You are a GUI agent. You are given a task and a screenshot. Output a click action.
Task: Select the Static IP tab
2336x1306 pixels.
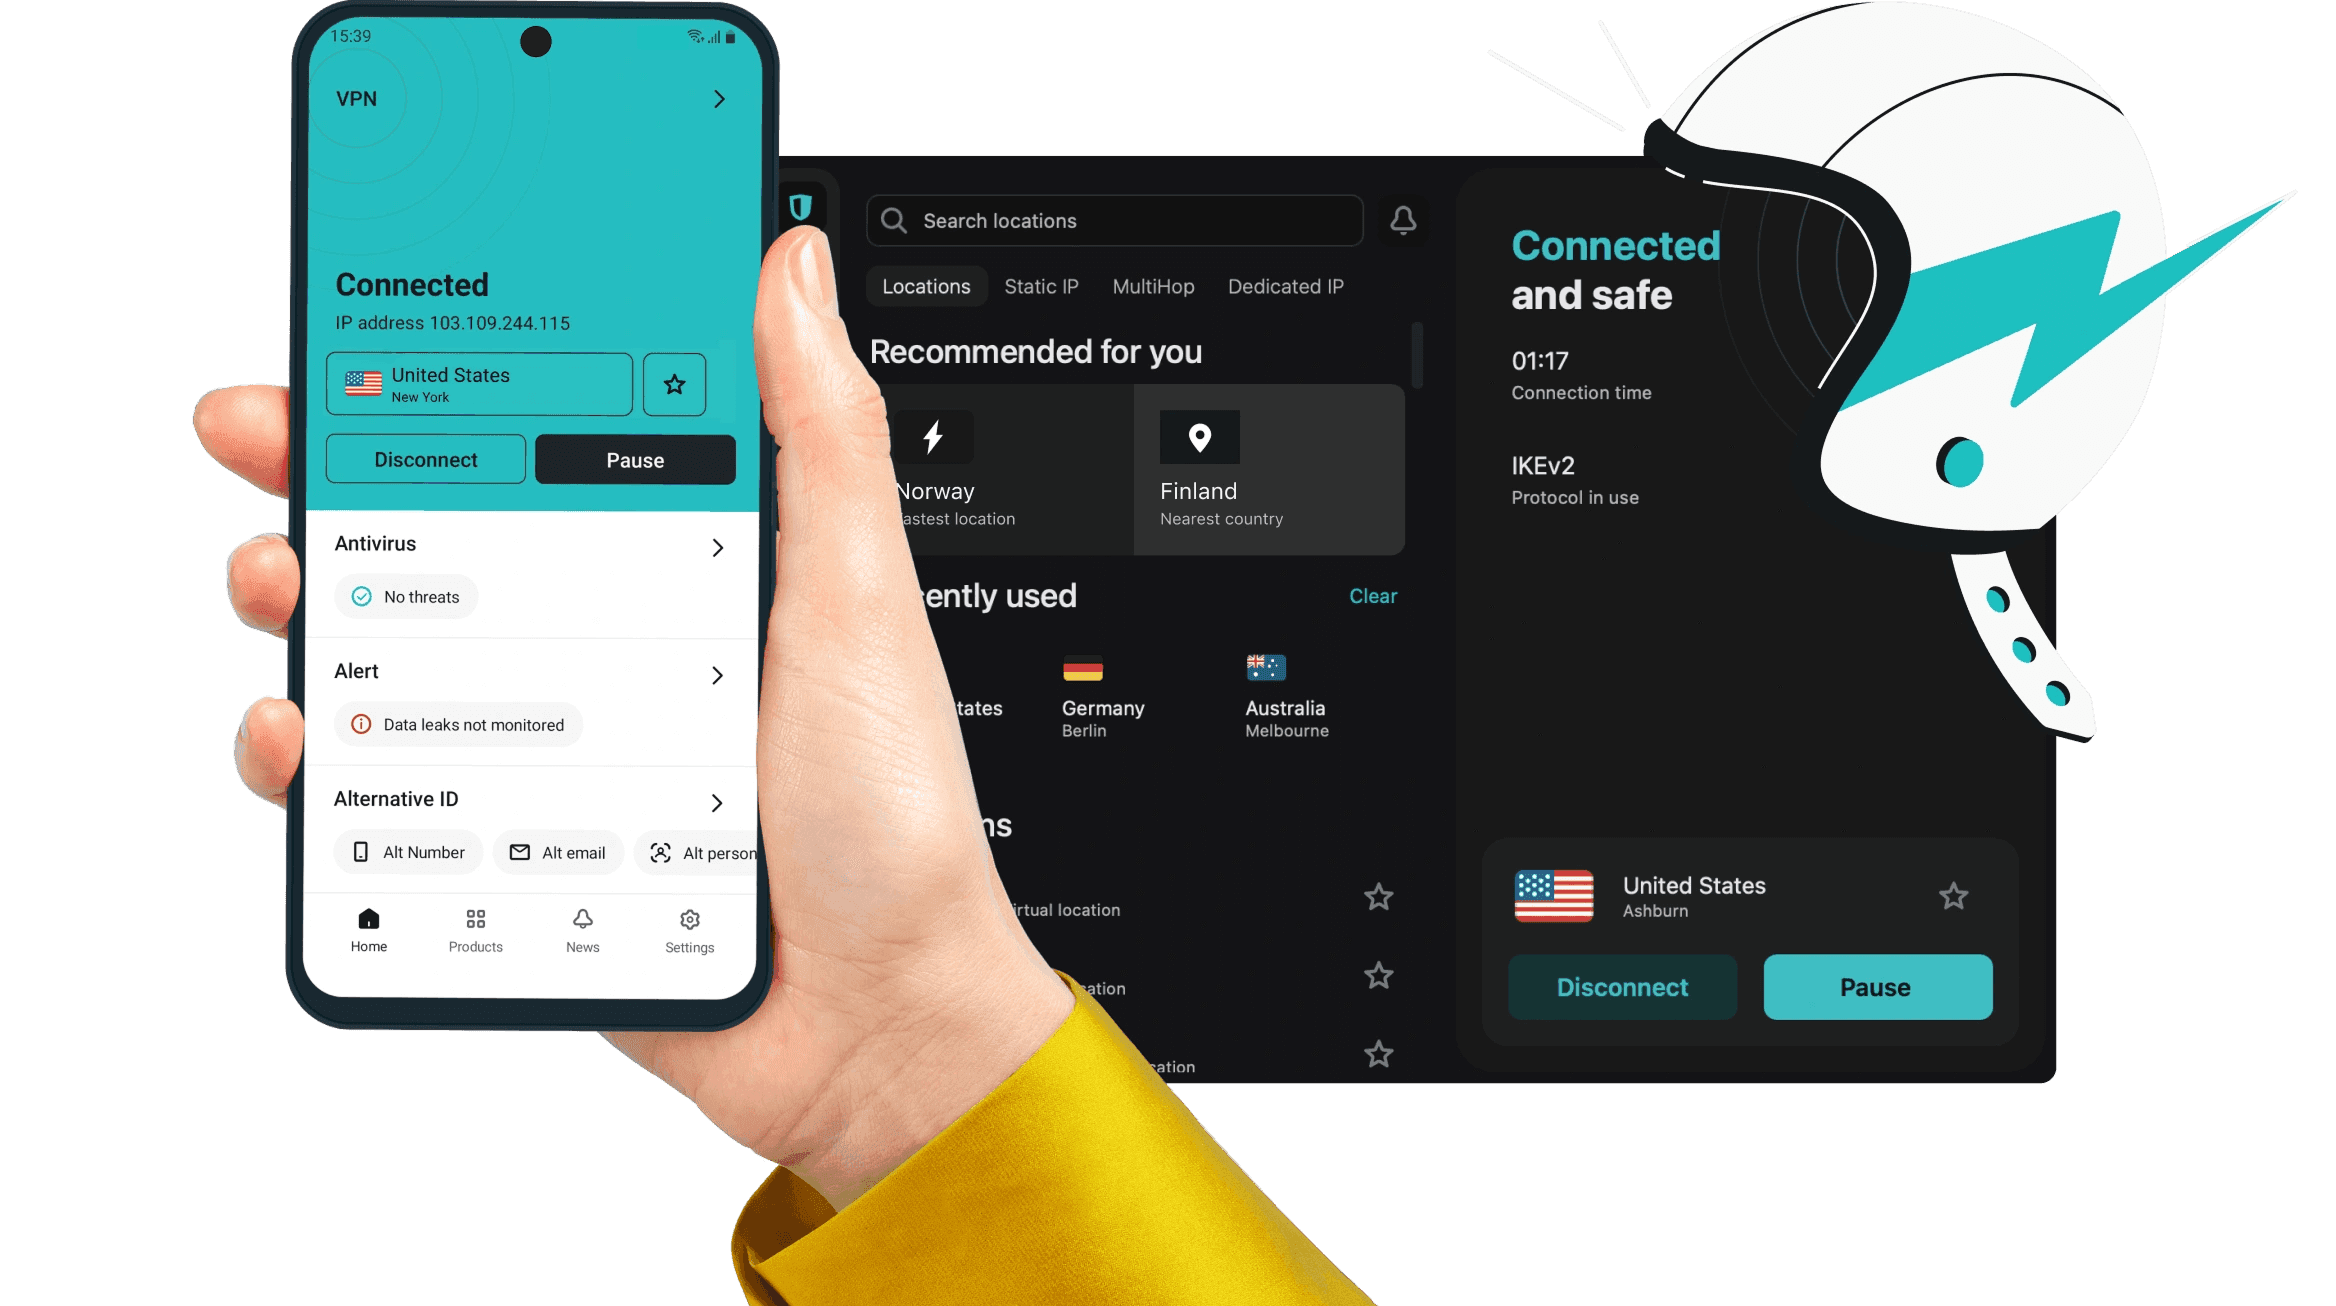tap(1038, 286)
